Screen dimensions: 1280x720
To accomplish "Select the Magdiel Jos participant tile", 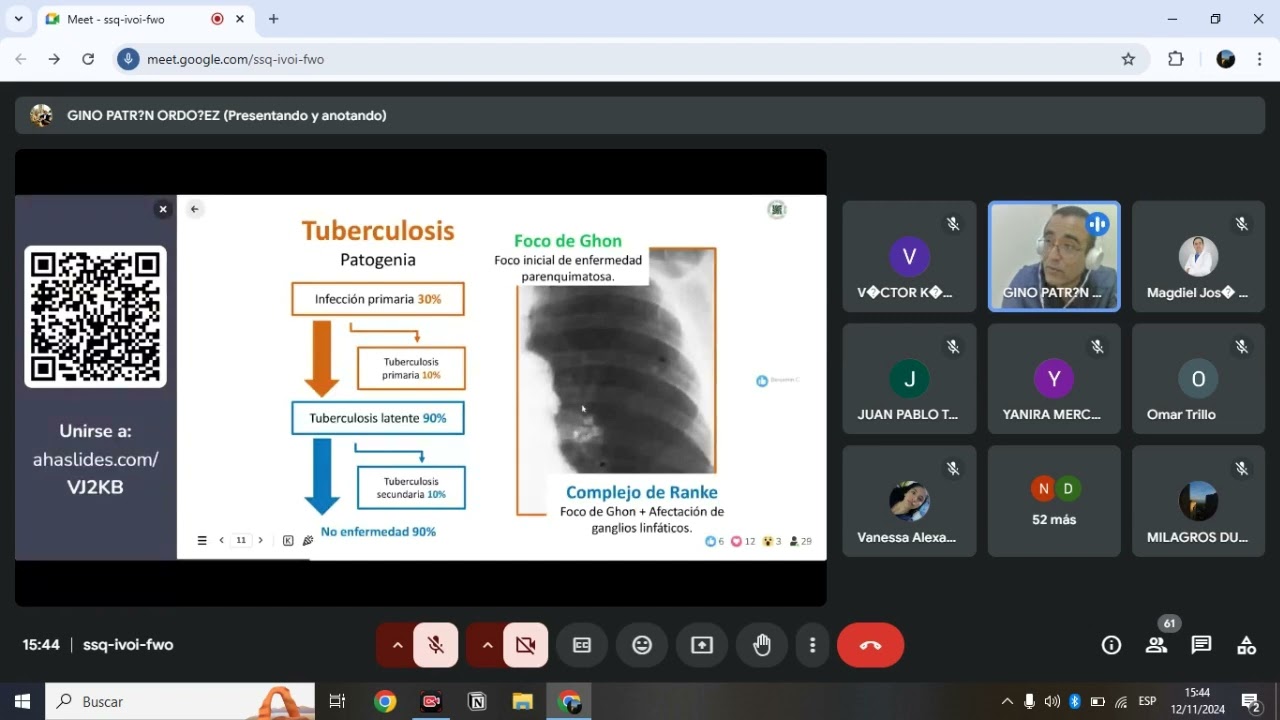I will click(x=1198, y=257).
